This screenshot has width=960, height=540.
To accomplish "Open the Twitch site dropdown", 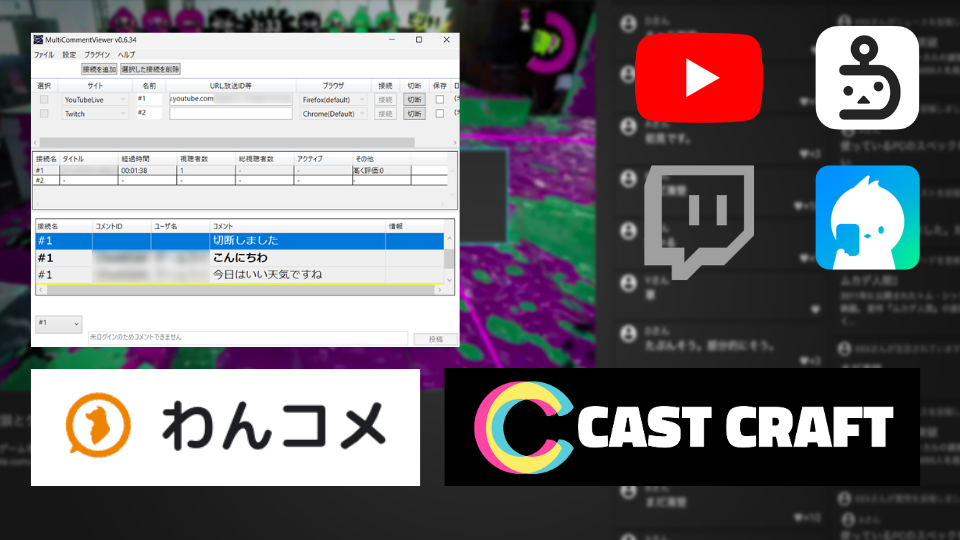I will pyautogui.click(x=95, y=114).
